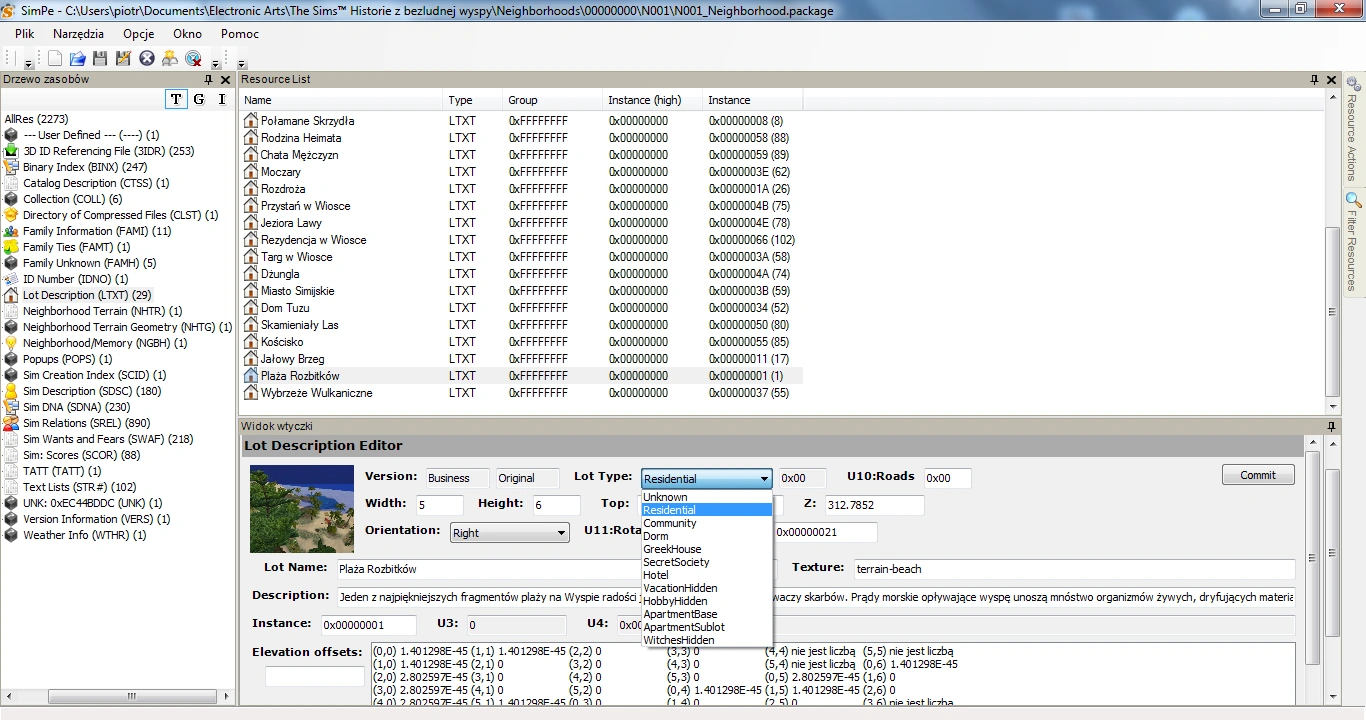Click the Z coordinate field 312.7852
The height and width of the screenshot is (720, 1366).
coord(874,505)
